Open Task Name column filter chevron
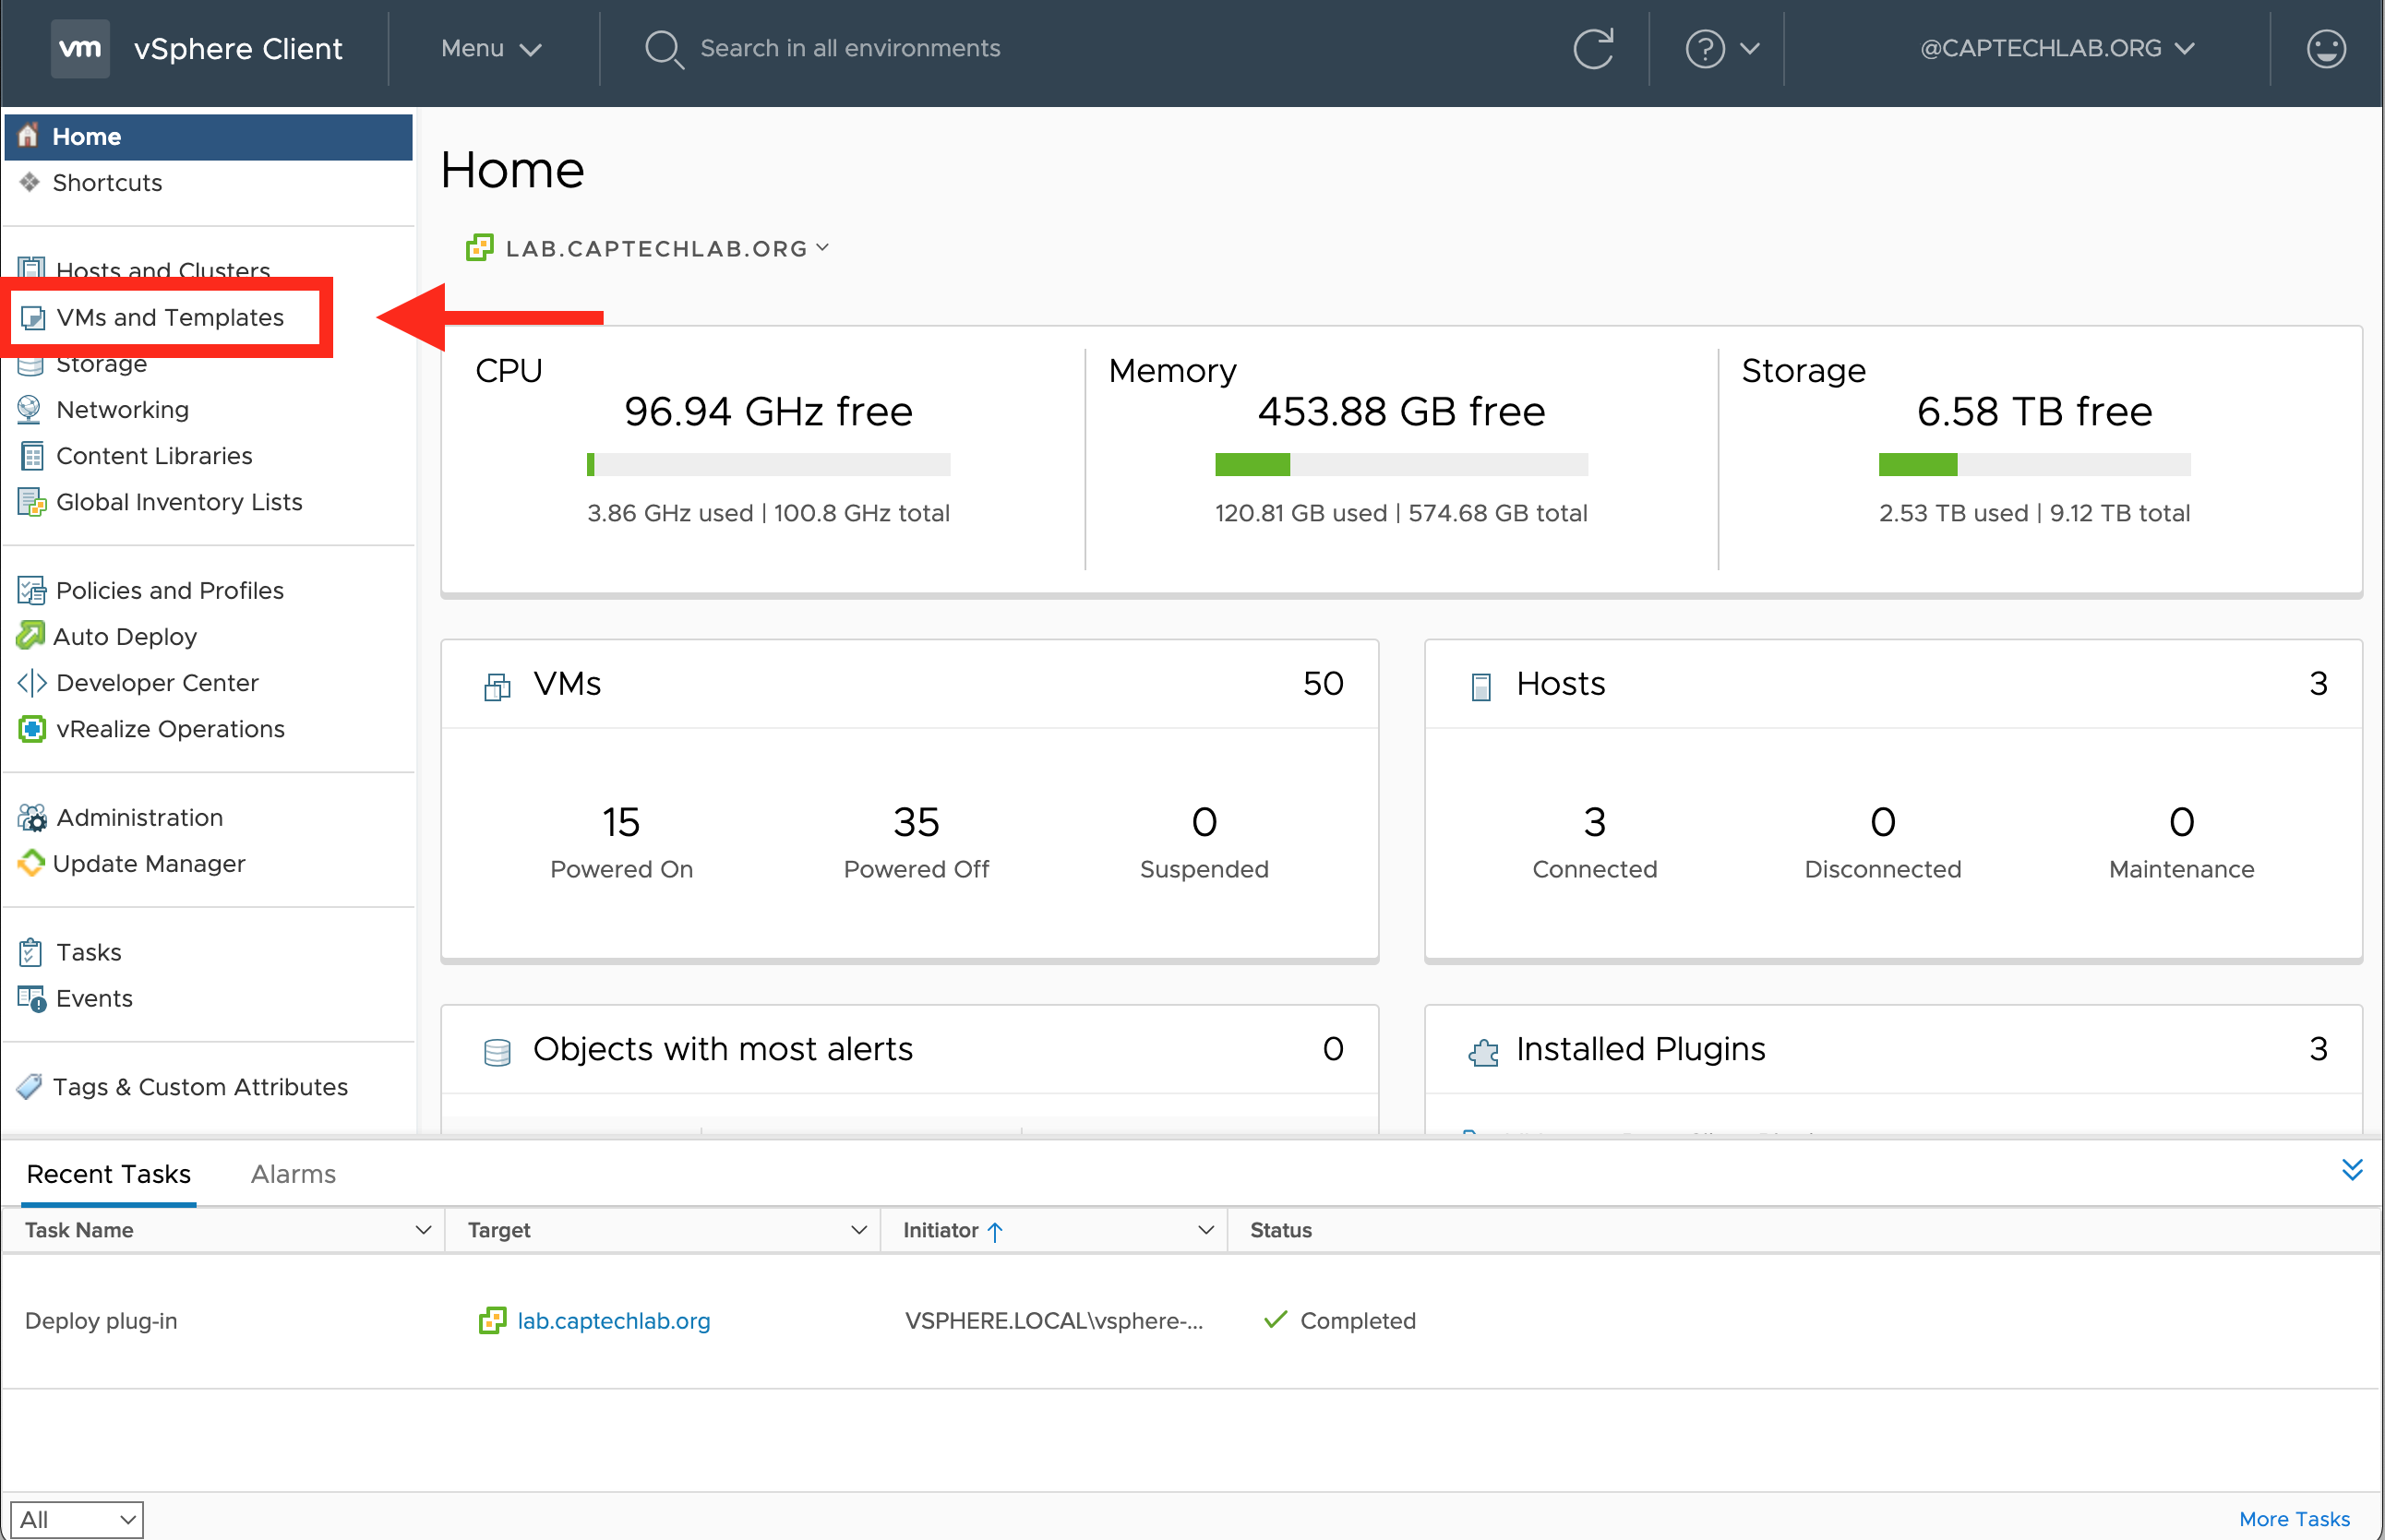This screenshot has width=2385, height=1540. (x=422, y=1230)
